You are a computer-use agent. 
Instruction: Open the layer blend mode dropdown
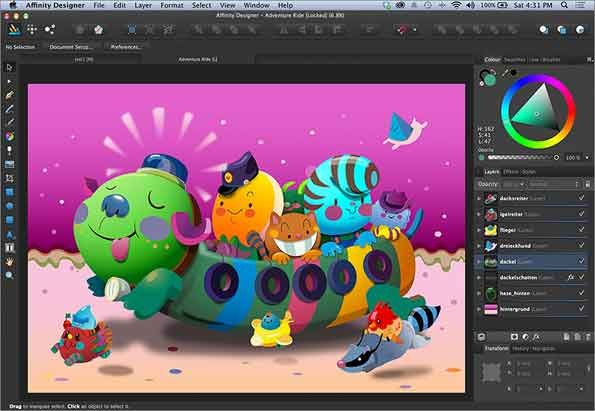tap(554, 184)
